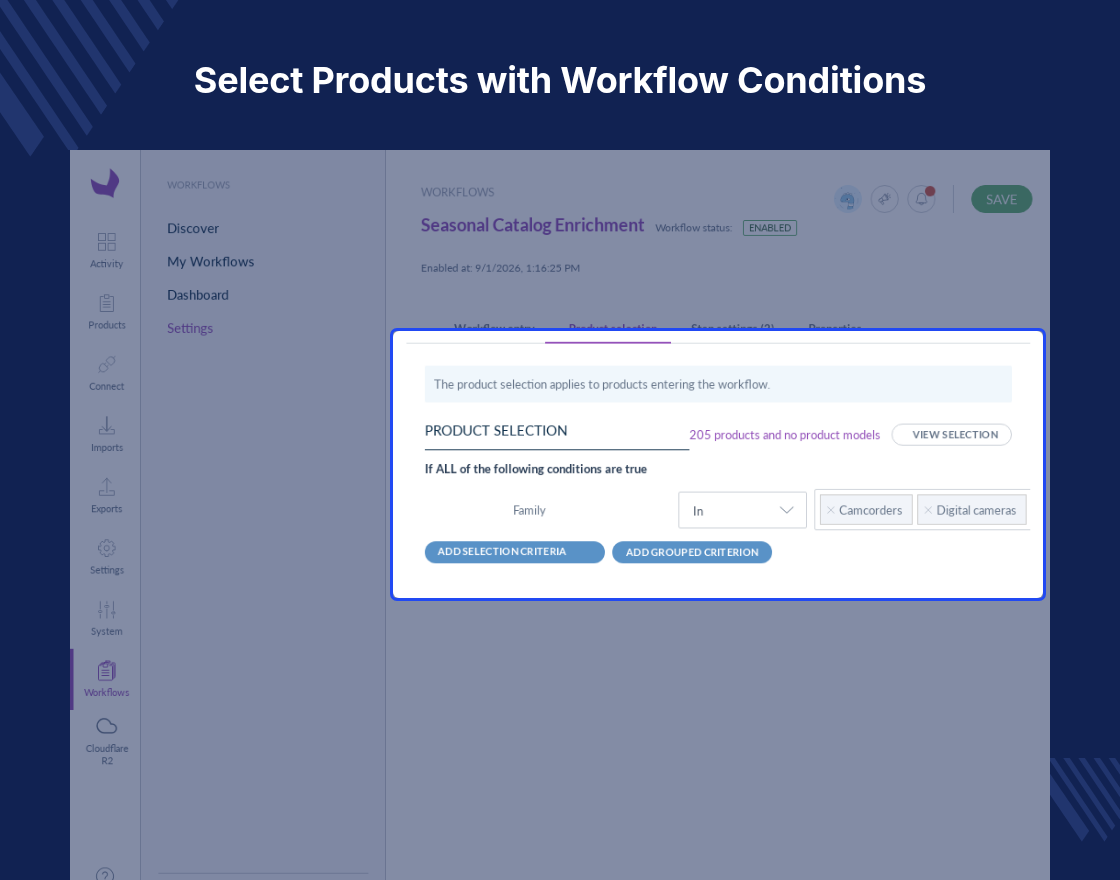Click the "205 products and no product models" link
This screenshot has width=1120, height=880.
tap(784, 435)
